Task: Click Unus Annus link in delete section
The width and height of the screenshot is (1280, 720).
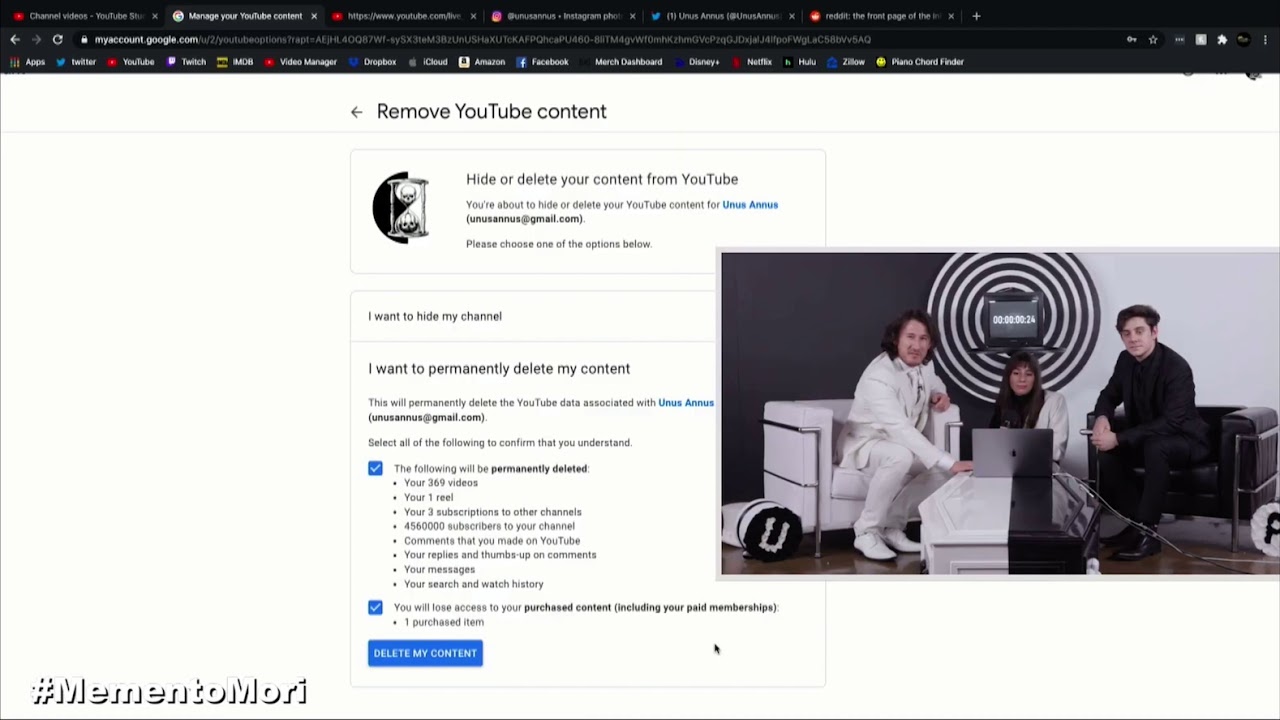Action: point(686,402)
